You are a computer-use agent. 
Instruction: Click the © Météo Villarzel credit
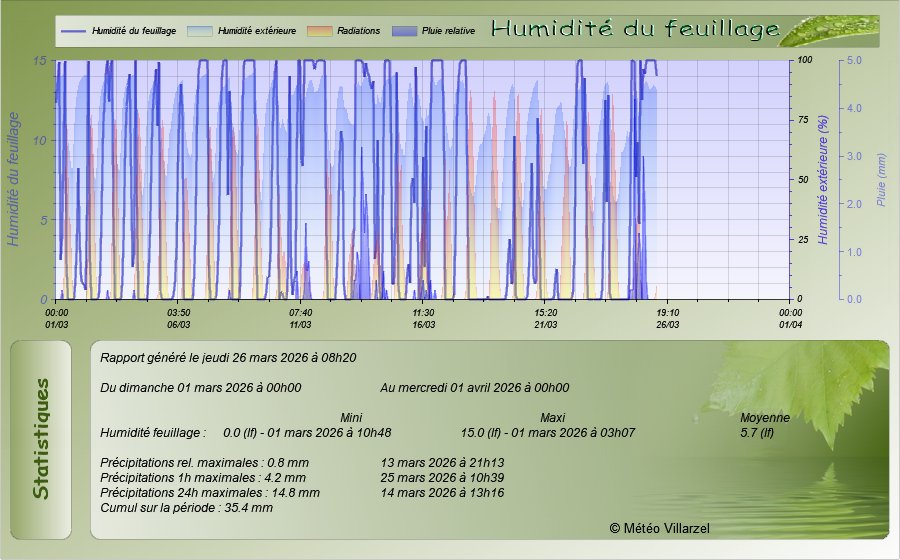(659, 527)
